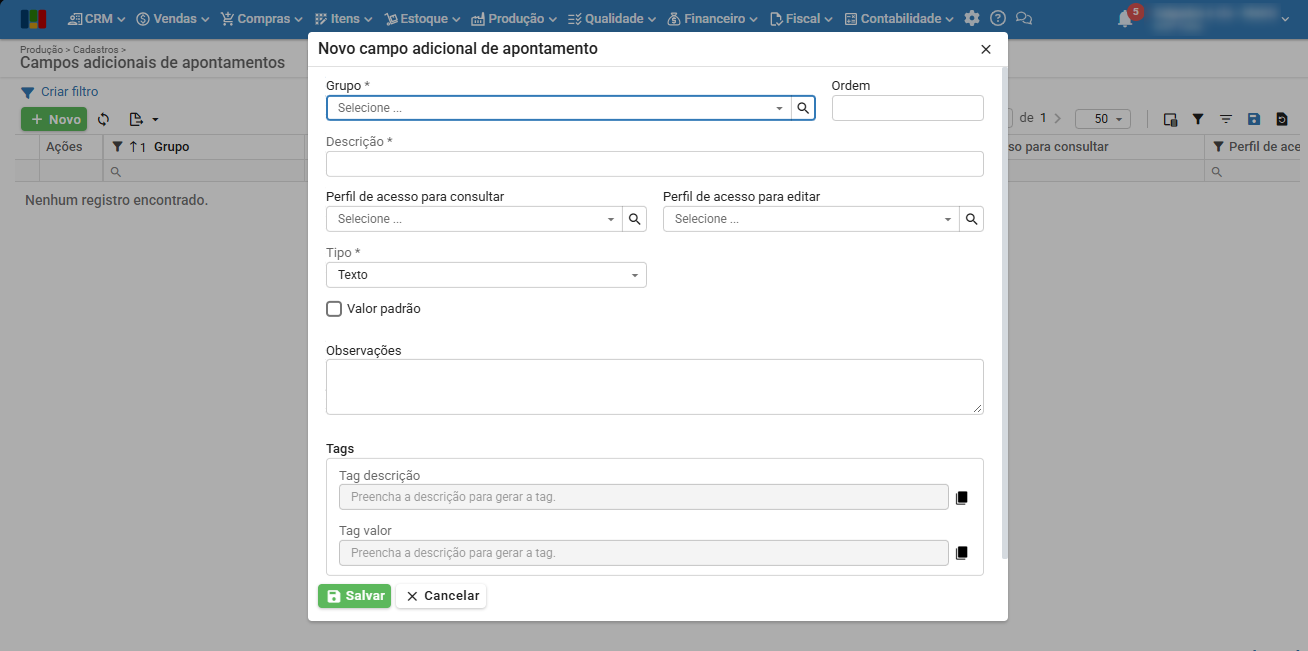Expand Perfil de acesso para editar dropdown
The image size is (1308, 651).
point(947,219)
